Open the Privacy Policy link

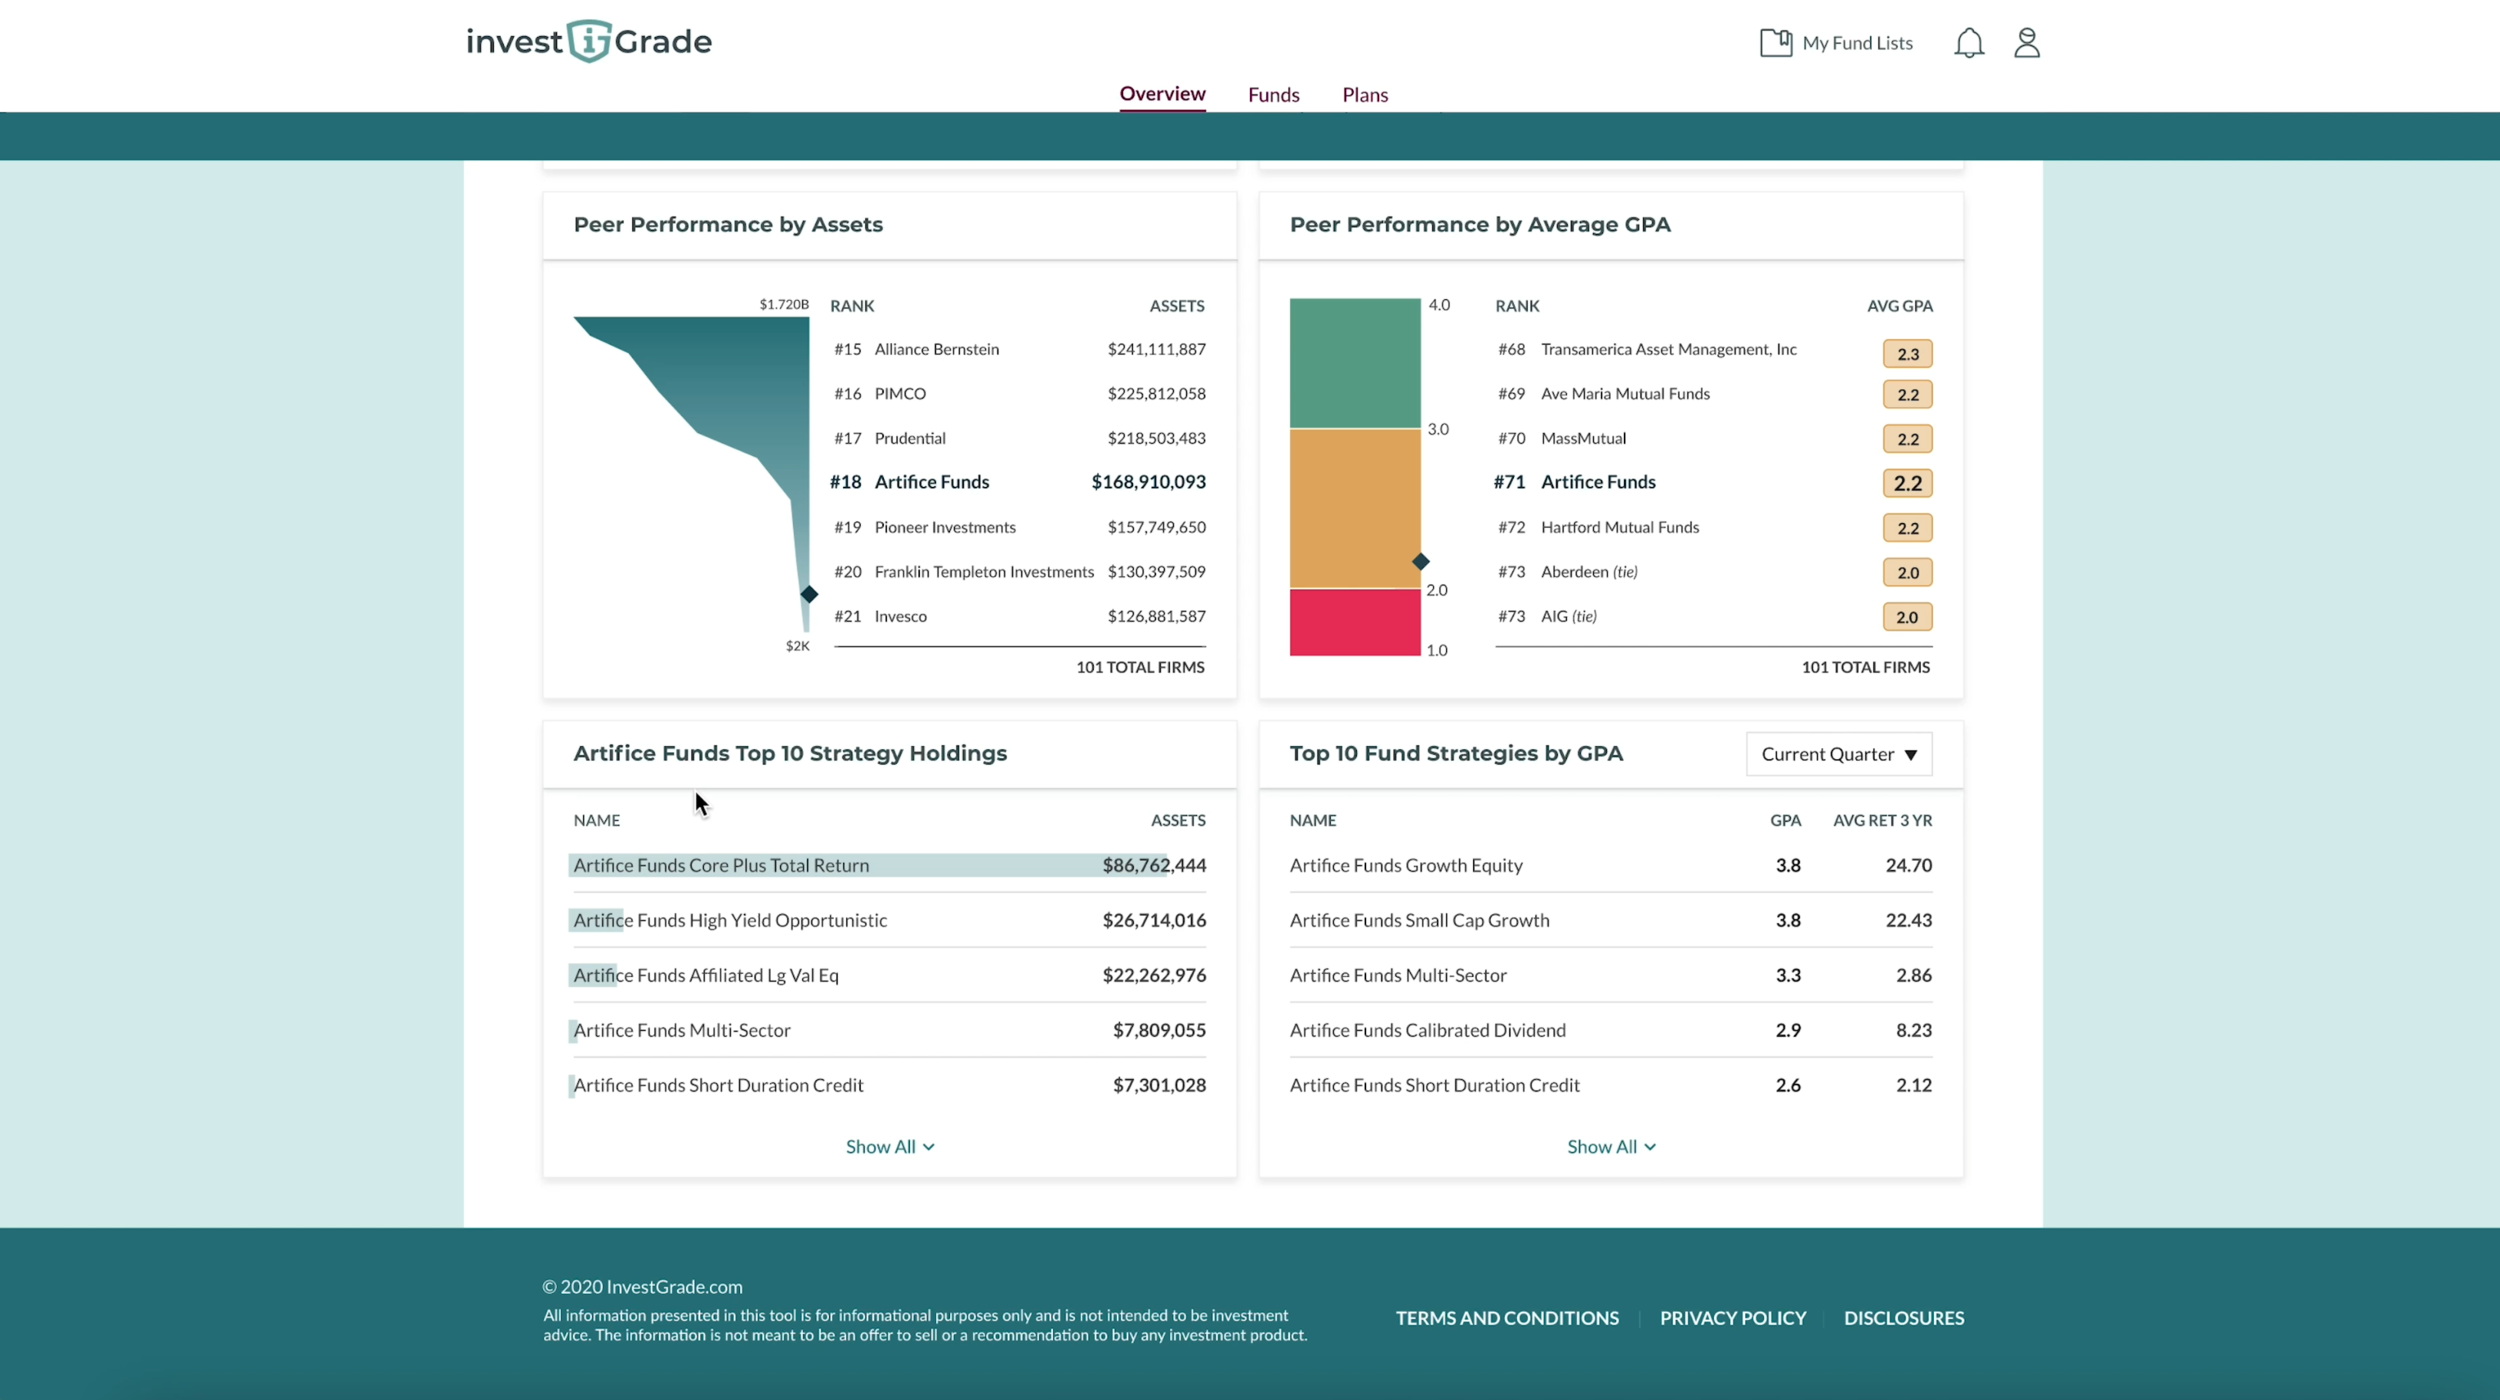(1732, 1318)
